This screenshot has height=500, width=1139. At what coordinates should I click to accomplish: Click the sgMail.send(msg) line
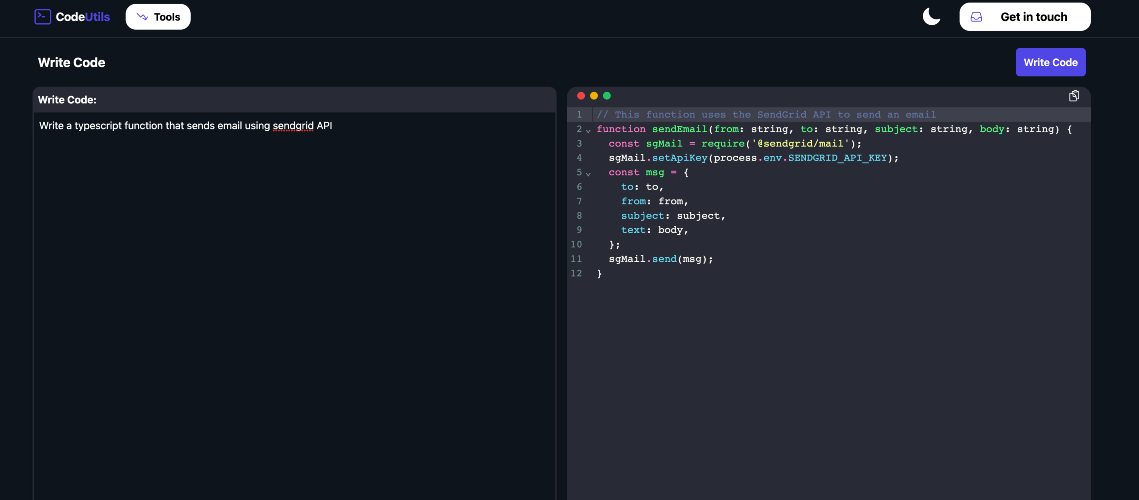661,259
